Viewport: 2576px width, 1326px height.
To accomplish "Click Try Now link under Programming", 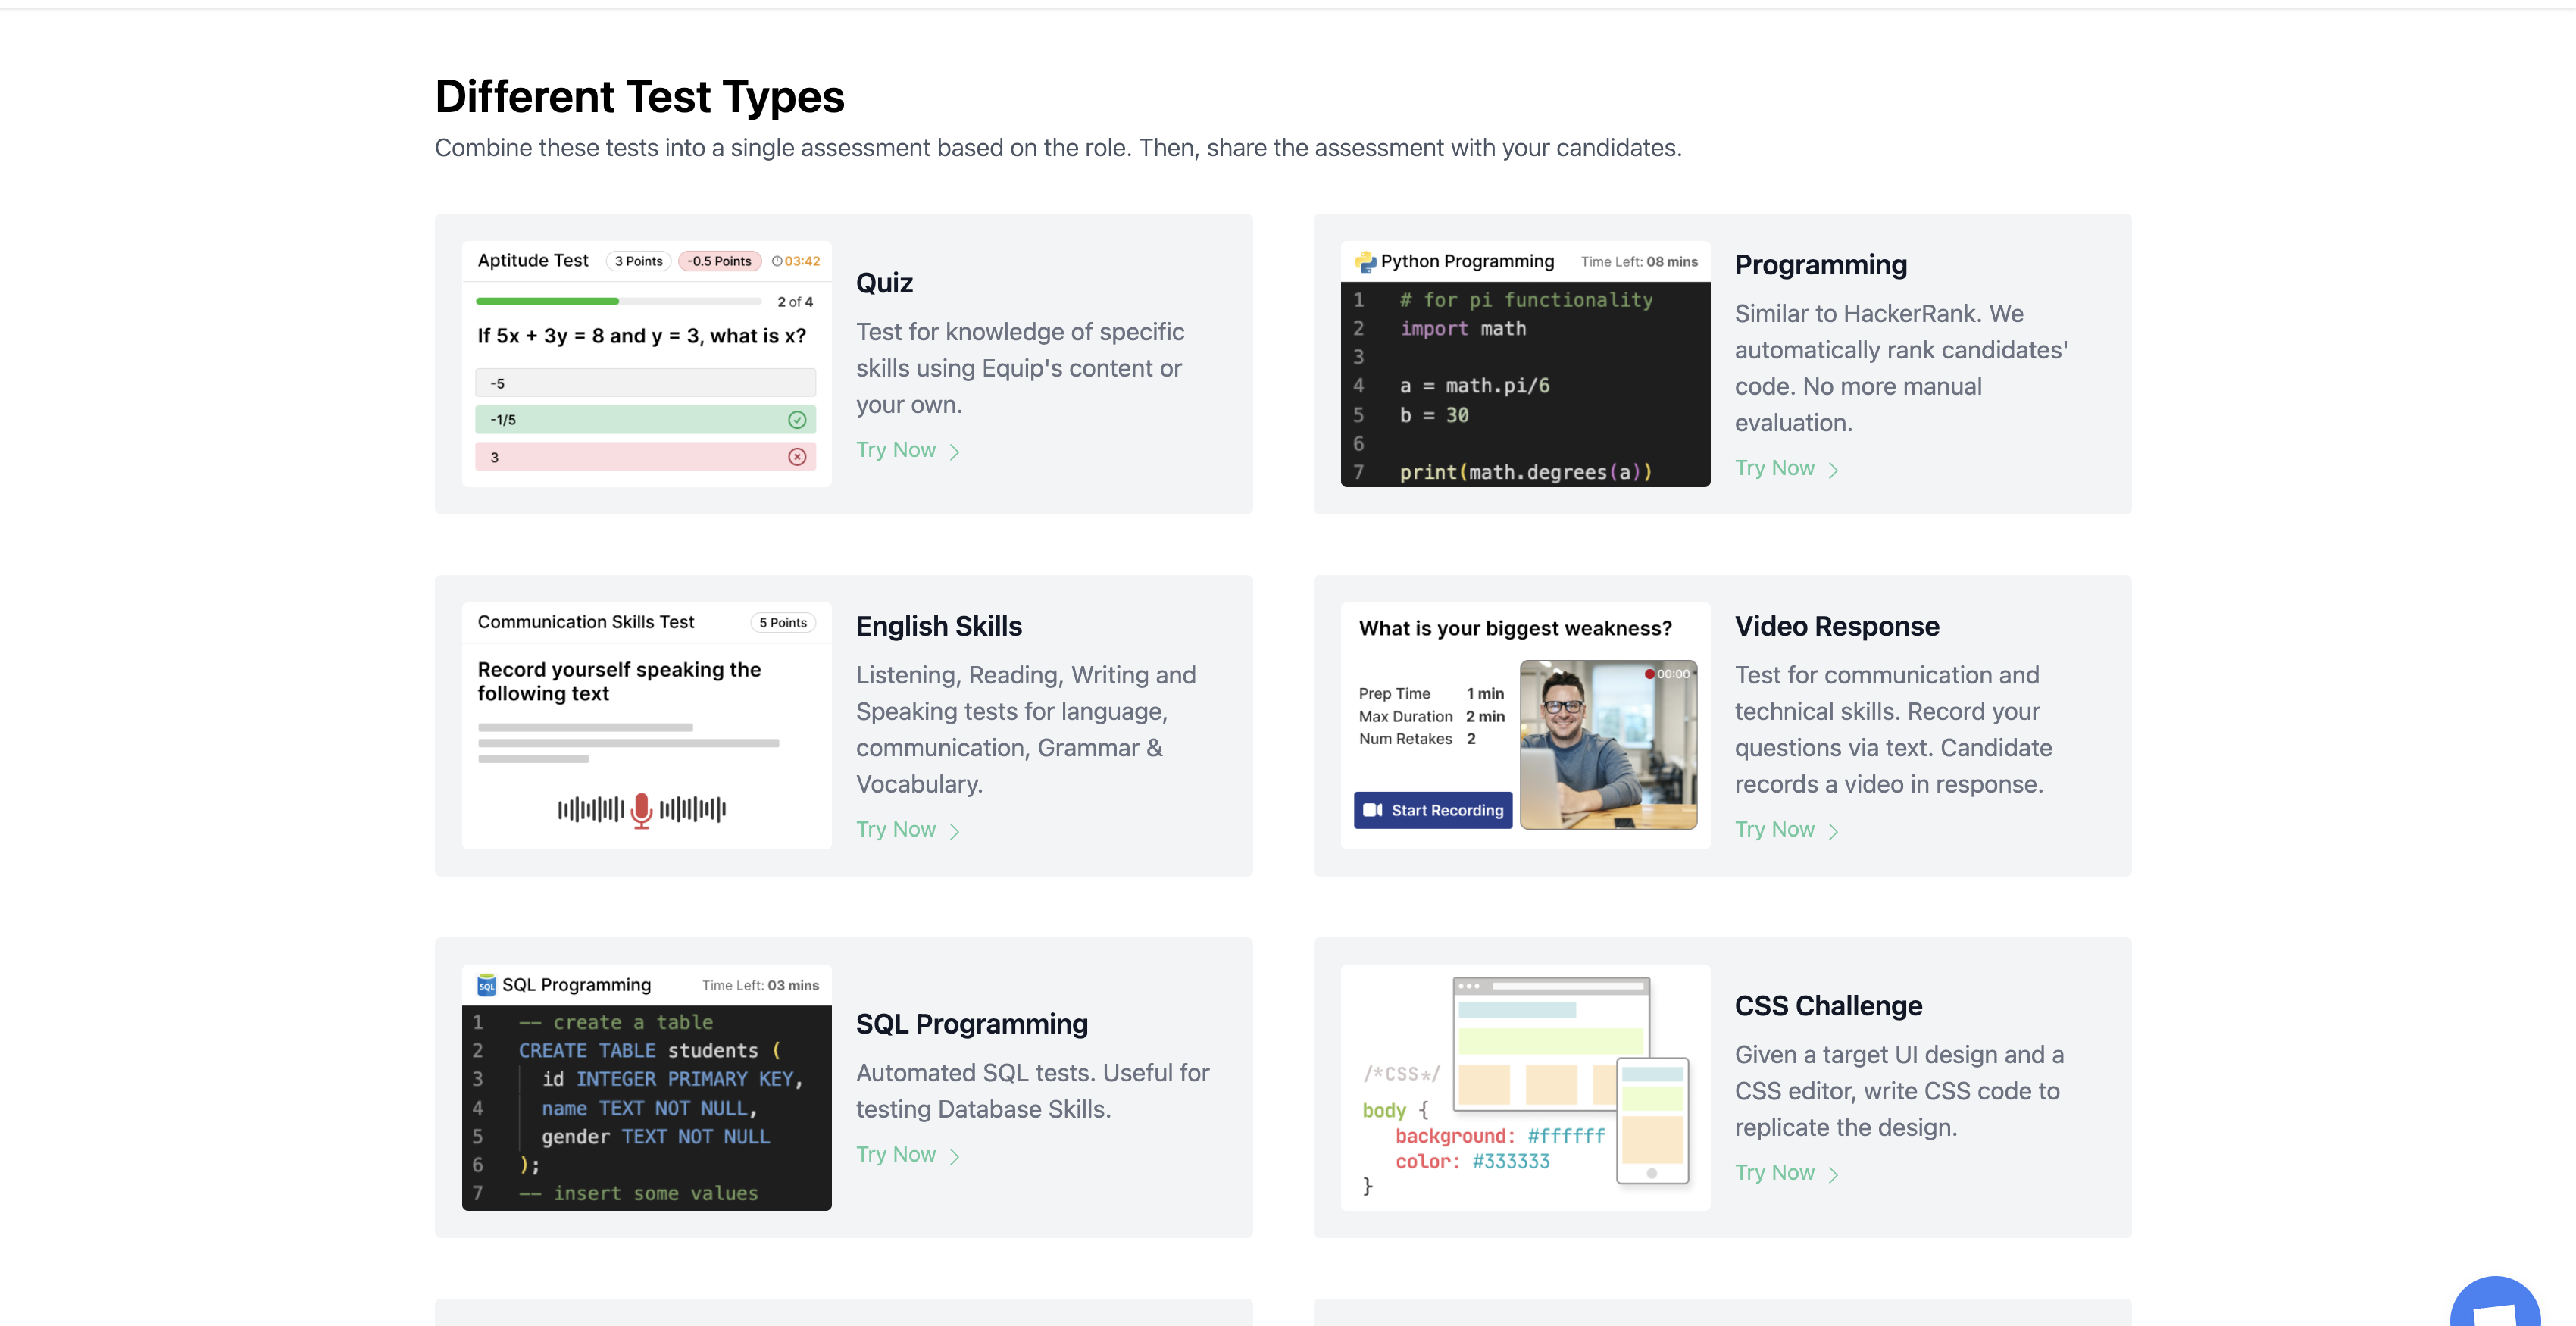I will tap(1786, 468).
